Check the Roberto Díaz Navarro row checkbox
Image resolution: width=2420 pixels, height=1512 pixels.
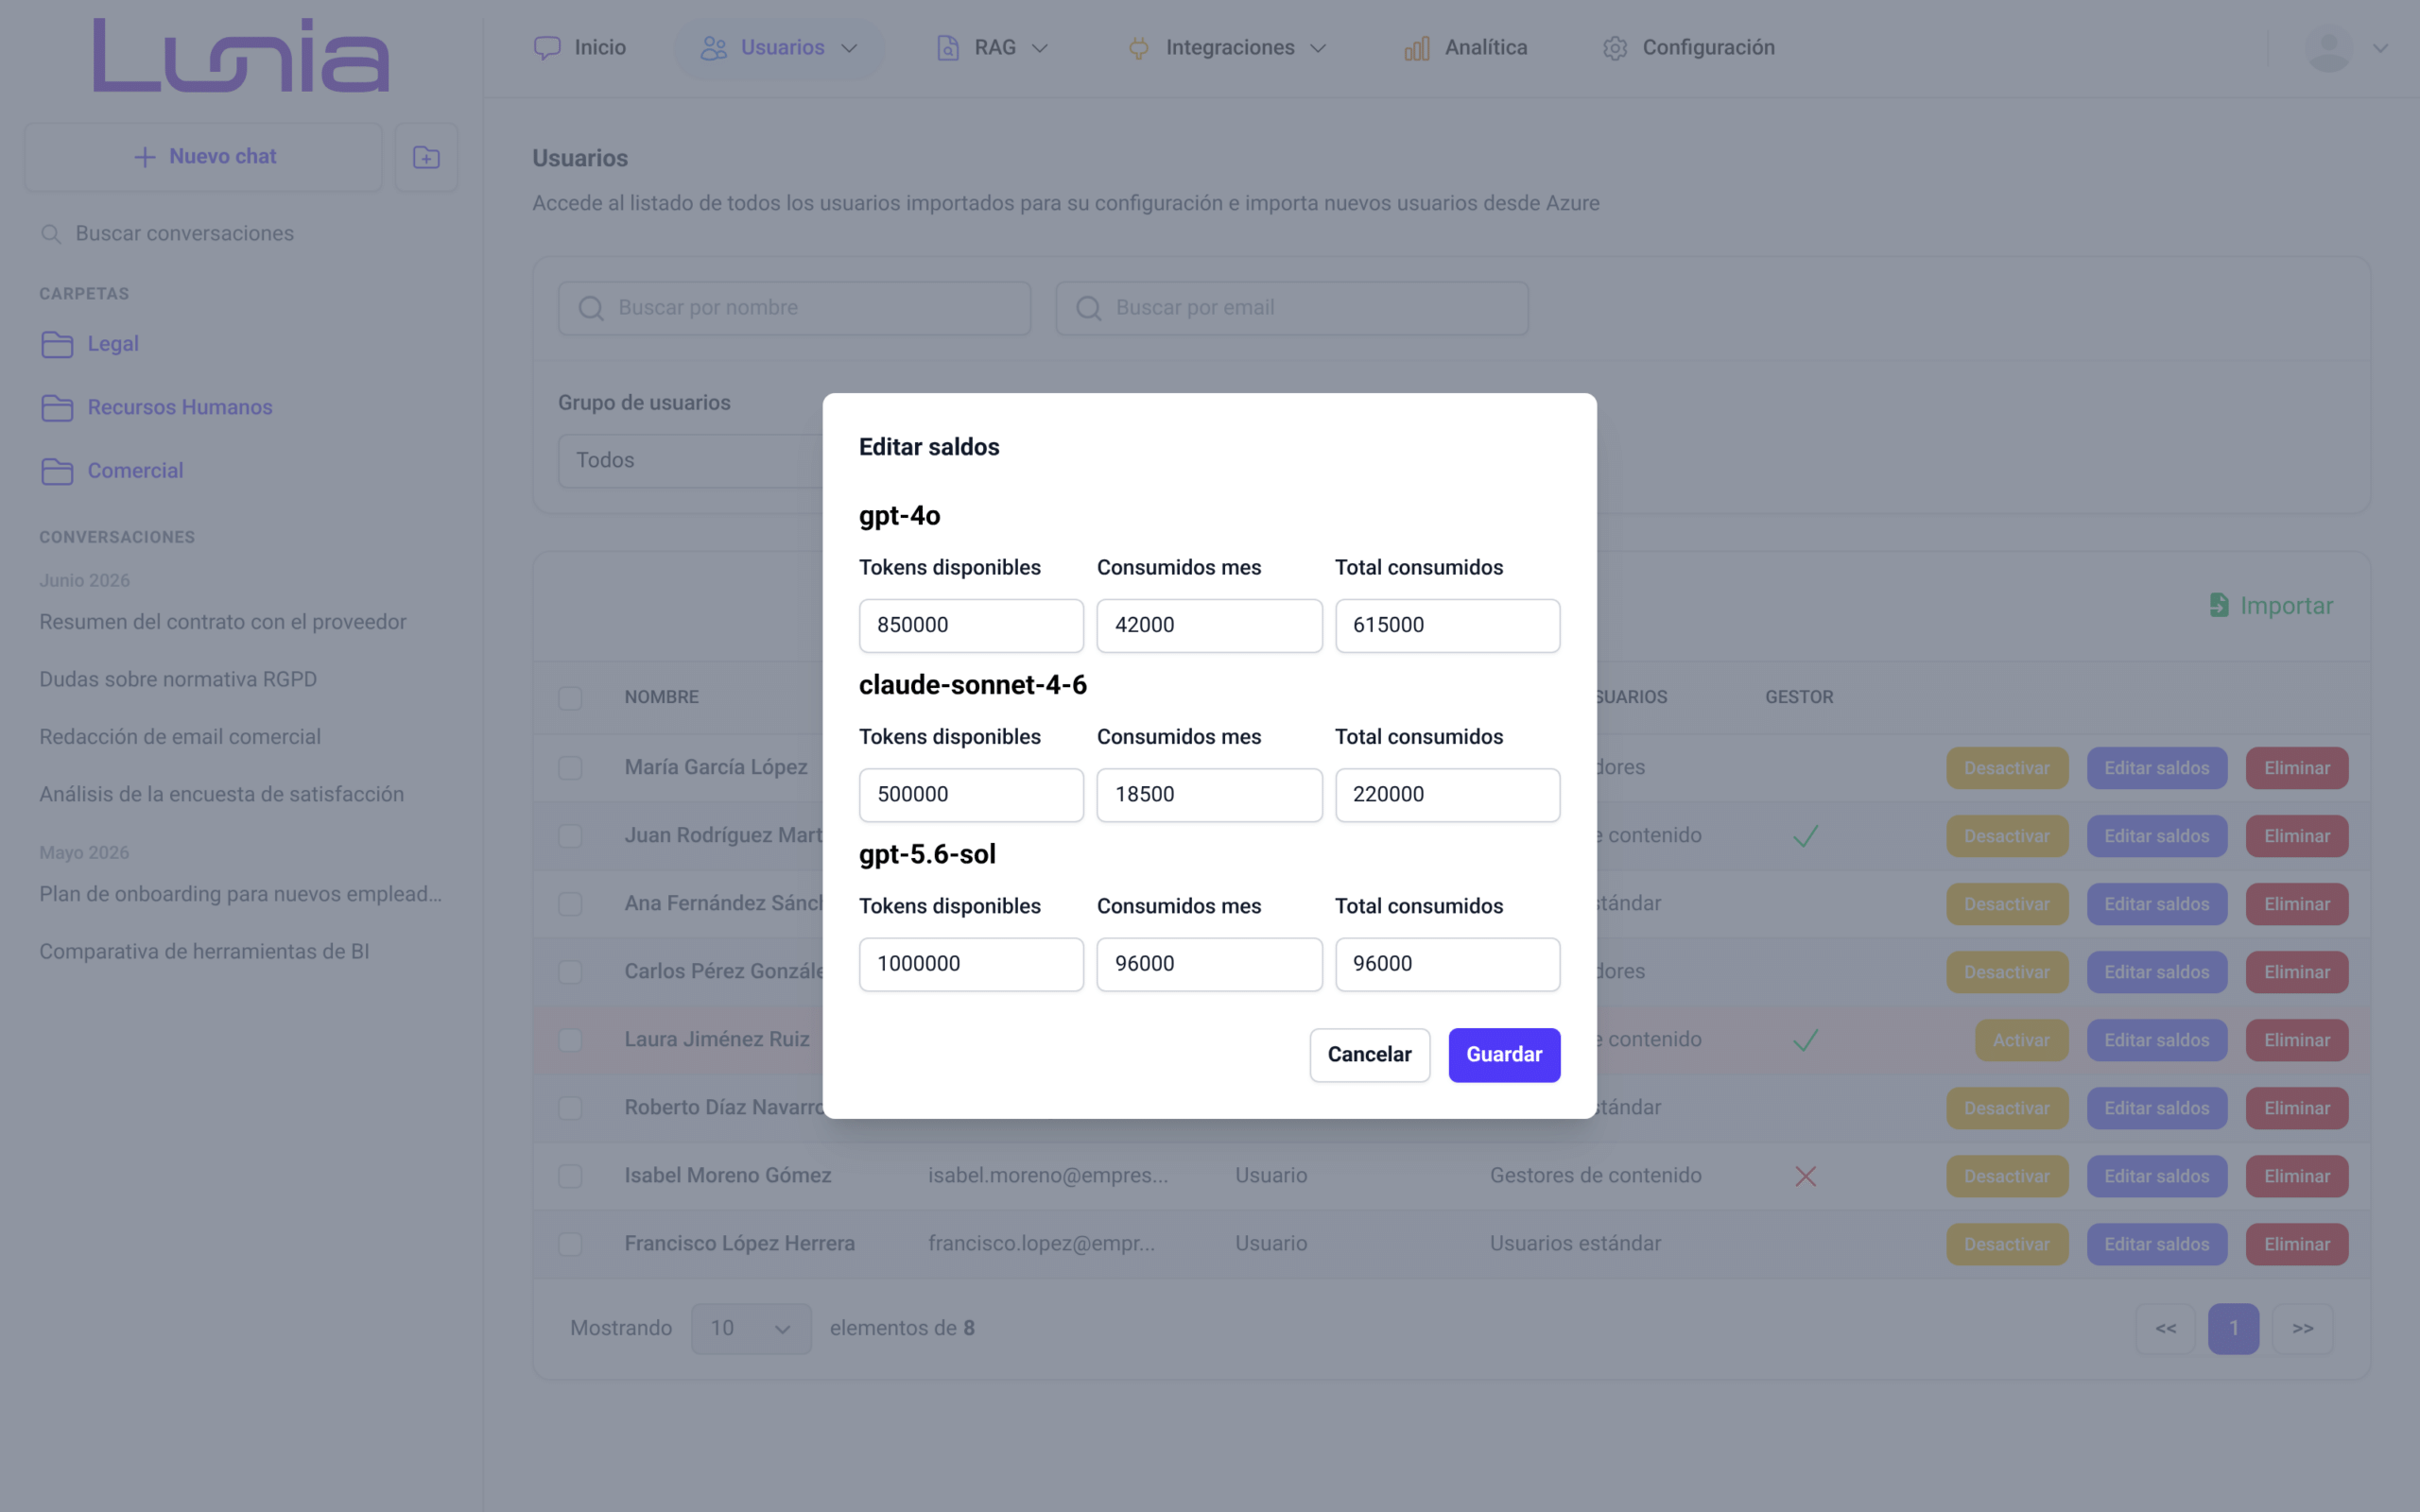point(570,1108)
